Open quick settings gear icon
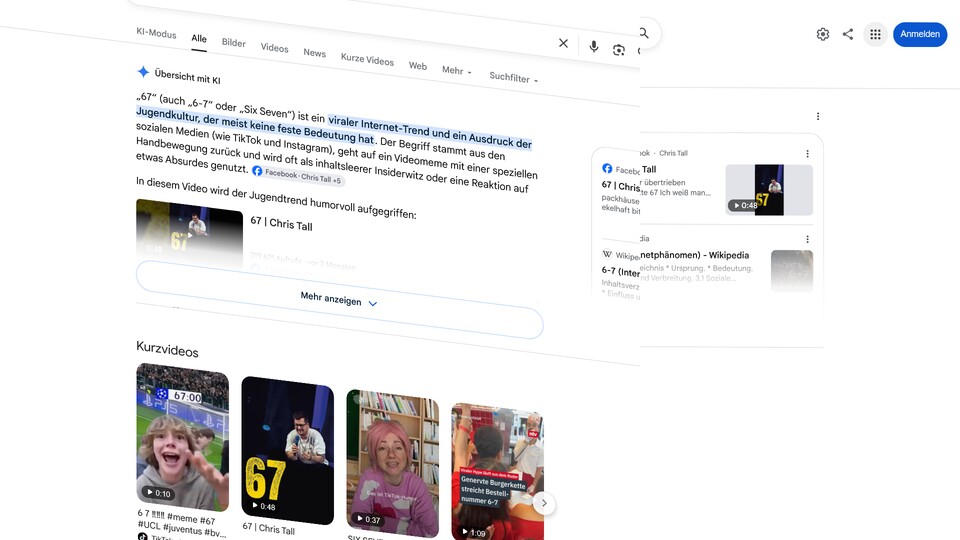The image size is (960, 540). [823, 34]
